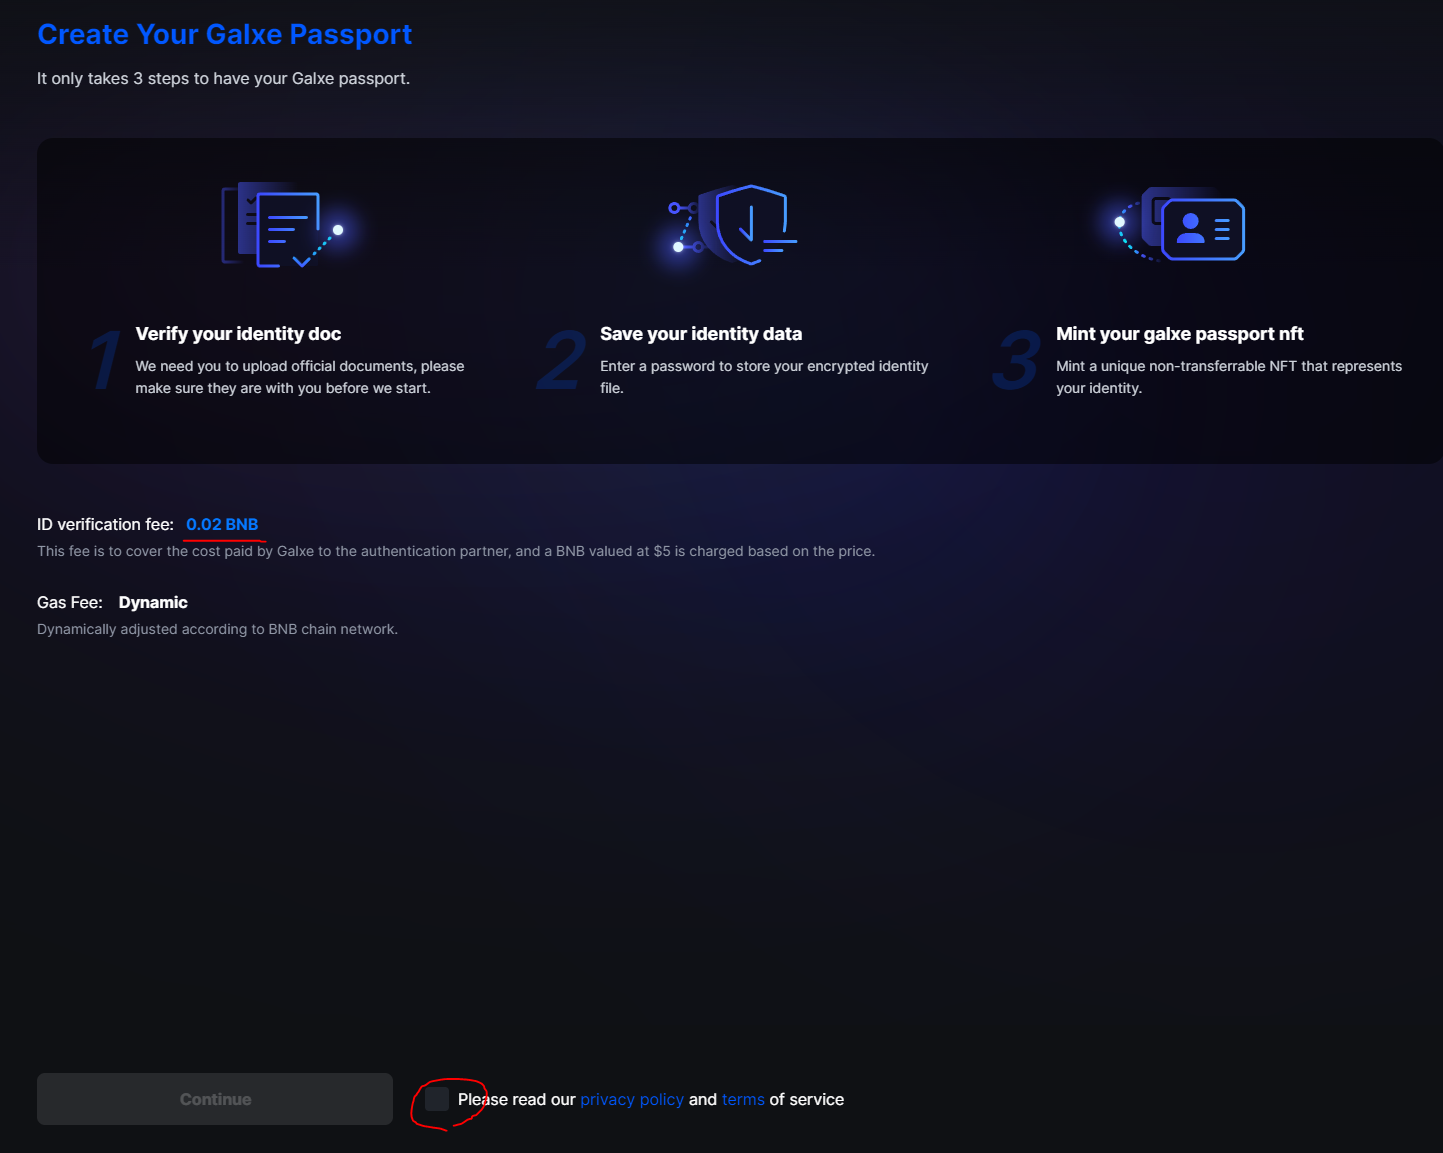Open the privacy policy link

[632, 1099]
